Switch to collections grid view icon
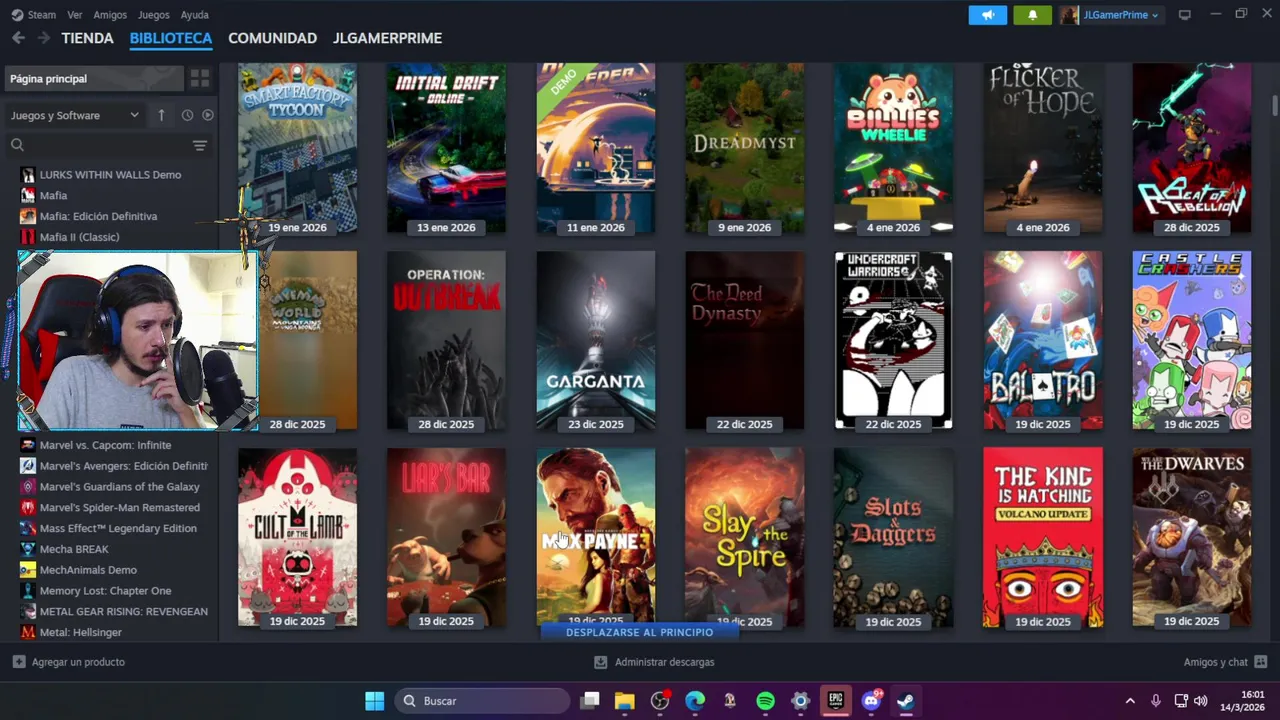 pyautogui.click(x=200, y=78)
